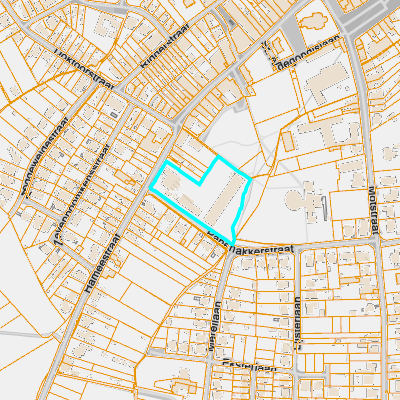Click the Molstraat street label
Screen dimensions: 400x400
(374, 210)
